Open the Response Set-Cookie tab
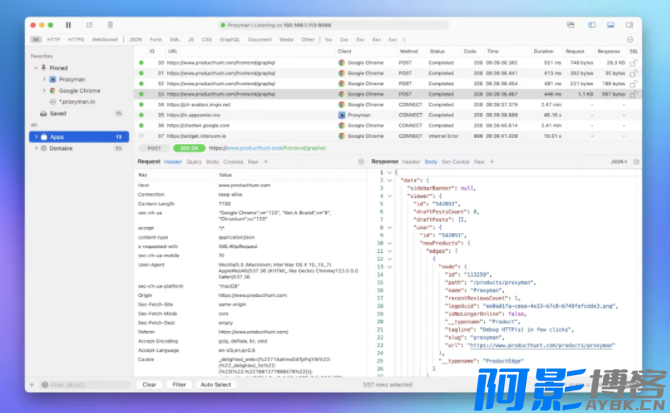Screen dimensions: 670x413 [455, 162]
